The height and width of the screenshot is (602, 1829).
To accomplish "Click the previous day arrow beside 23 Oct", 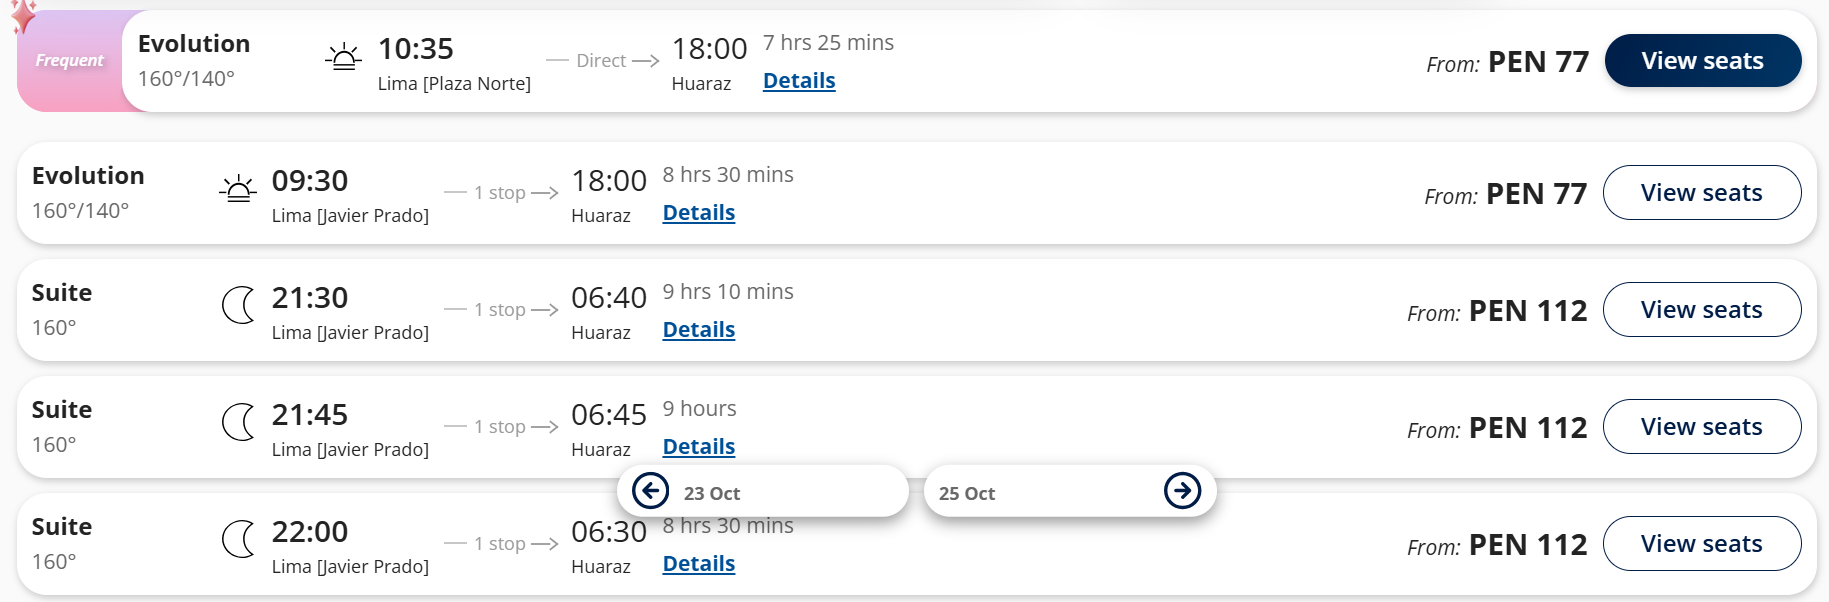I will pyautogui.click(x=651, y=491).
